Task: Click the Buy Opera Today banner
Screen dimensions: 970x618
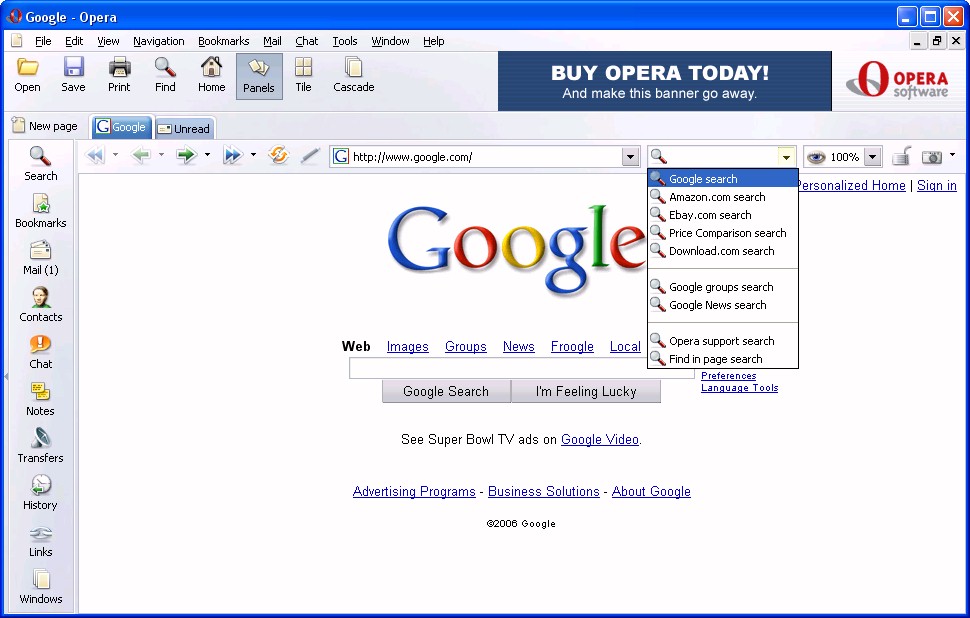Action: 664,81
